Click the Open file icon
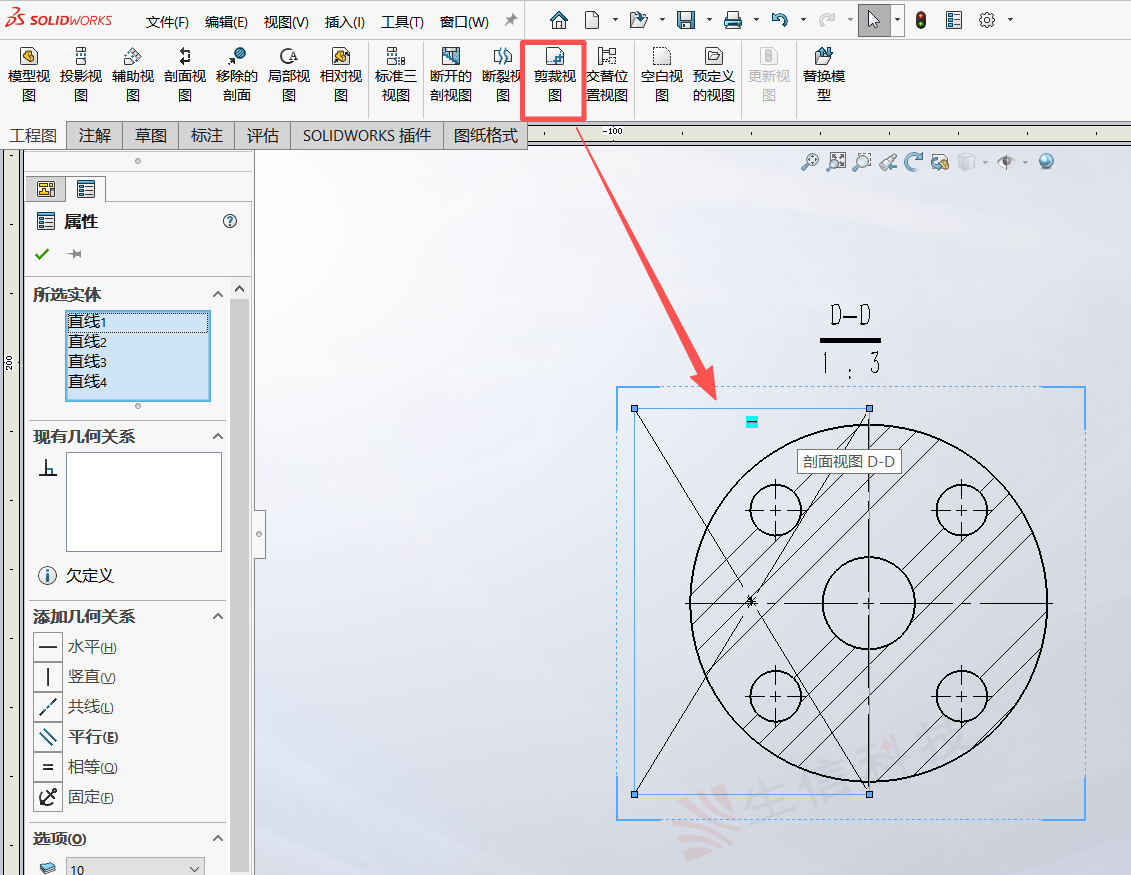Image resolution: width=1131 pixels, height=875 pixels. [x=638, y=20]
